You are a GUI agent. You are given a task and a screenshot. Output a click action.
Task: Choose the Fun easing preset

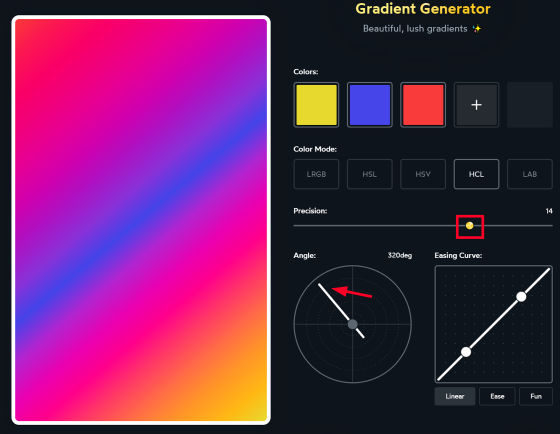click(536, 396)
